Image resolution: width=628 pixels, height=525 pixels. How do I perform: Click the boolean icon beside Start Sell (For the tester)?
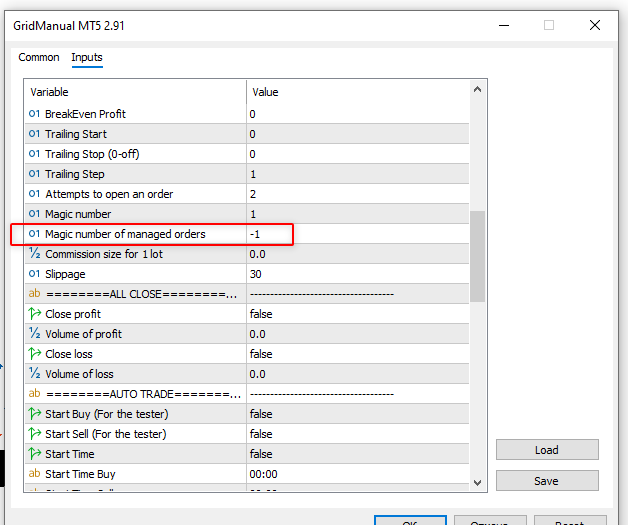[x=34, y=434]
